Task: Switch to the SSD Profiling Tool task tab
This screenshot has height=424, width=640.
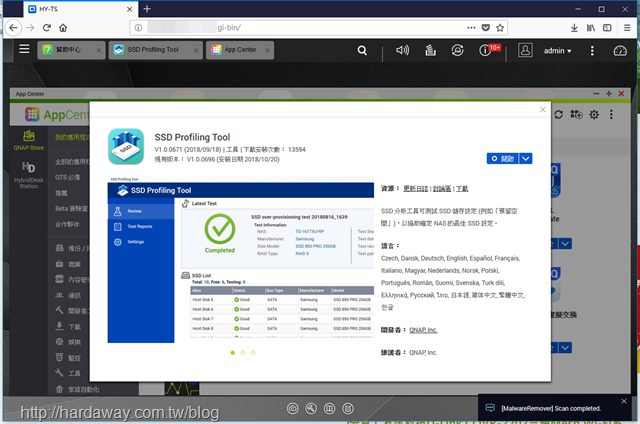Action: tap(153, 50)
